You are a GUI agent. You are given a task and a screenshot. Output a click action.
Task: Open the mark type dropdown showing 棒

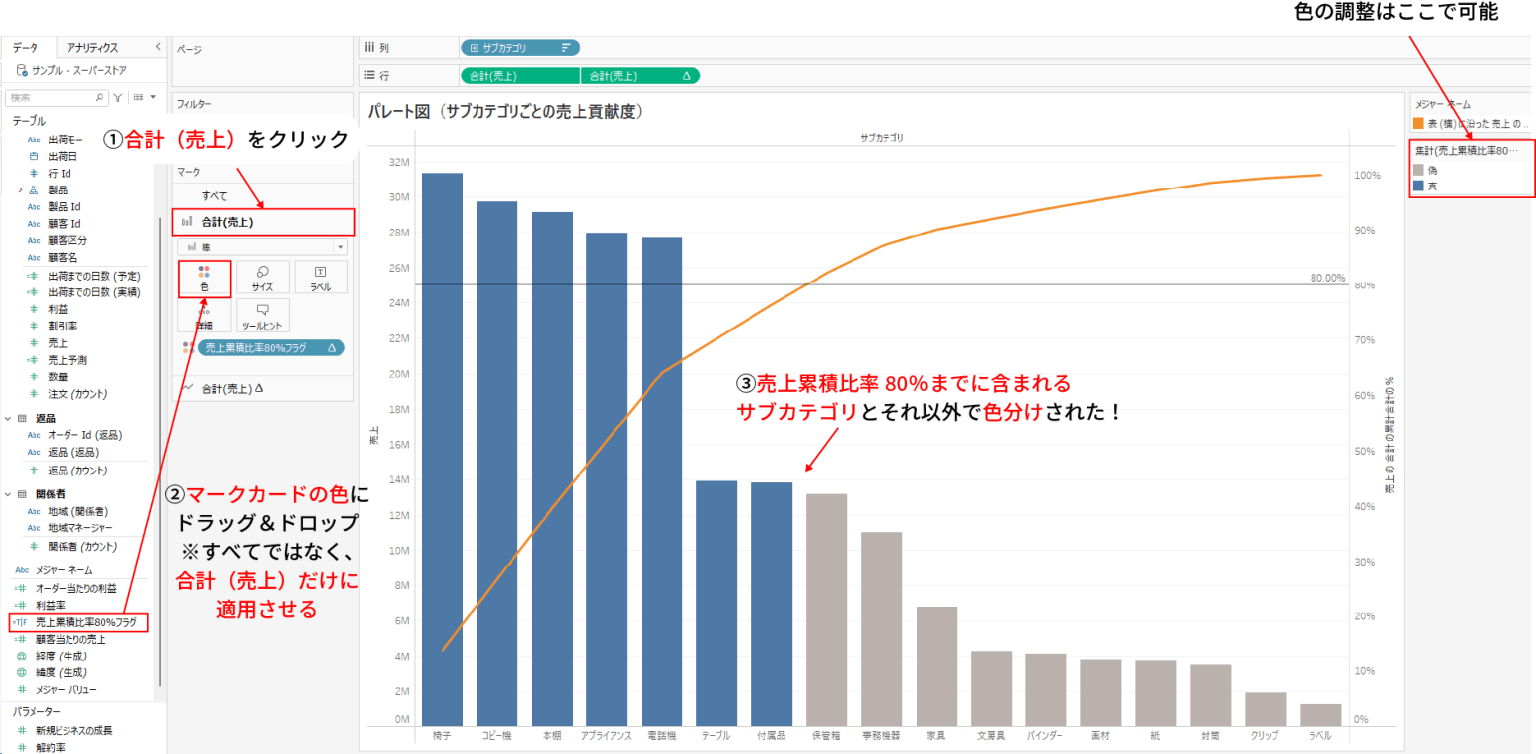340,245
